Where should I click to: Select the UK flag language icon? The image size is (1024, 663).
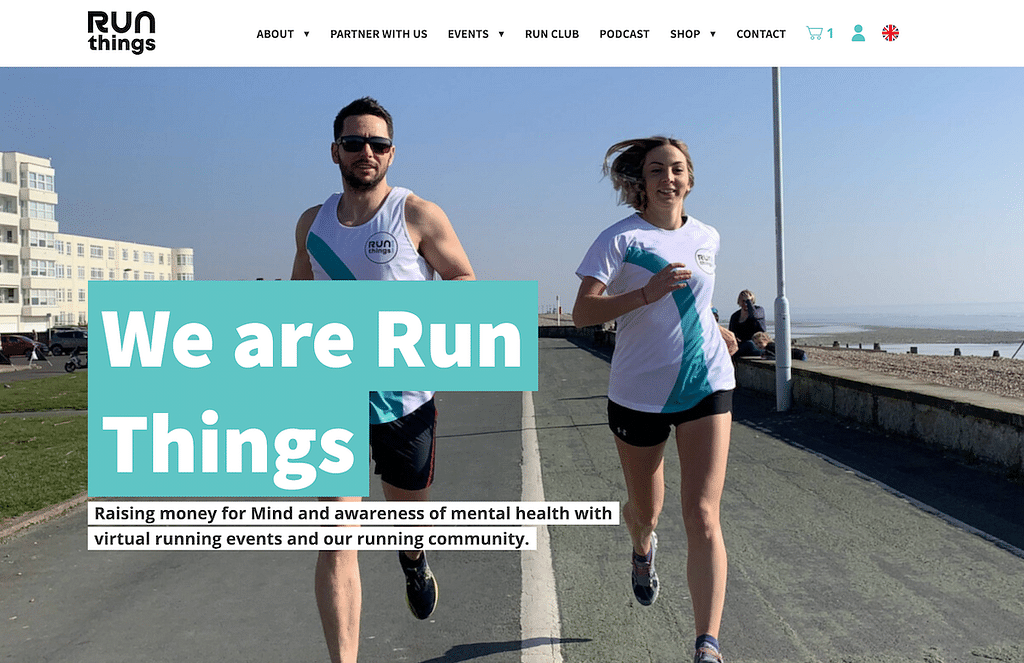890,33
